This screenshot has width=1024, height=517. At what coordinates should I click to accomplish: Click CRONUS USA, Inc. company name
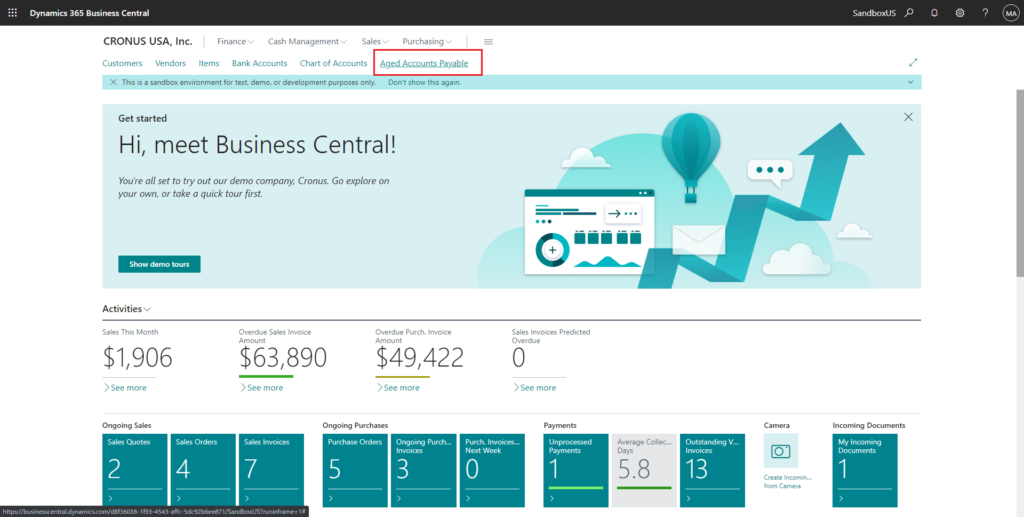(148, 41)
